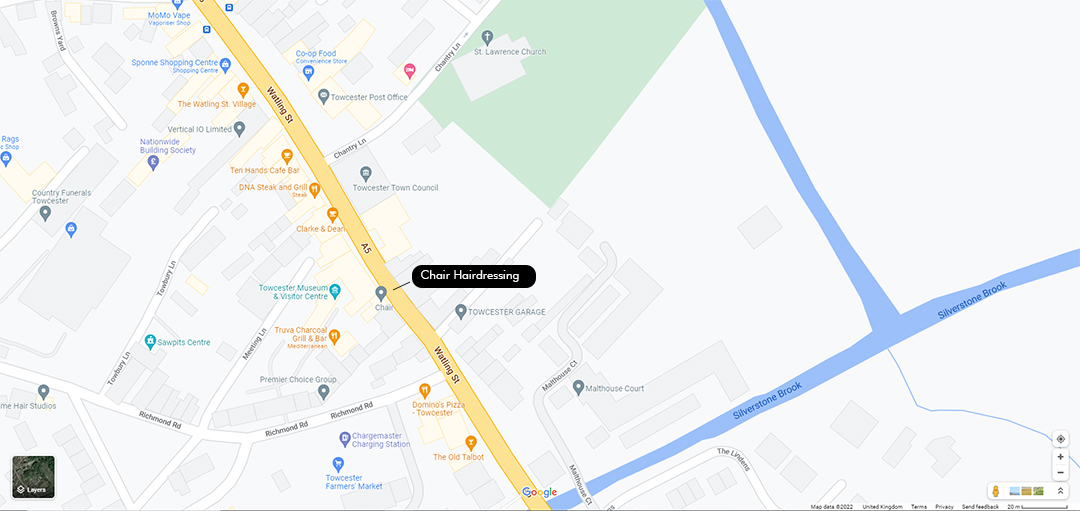Expand the imagery options chevron
Viewport: 1080px width, 511px height.
tap(1060, 491)
